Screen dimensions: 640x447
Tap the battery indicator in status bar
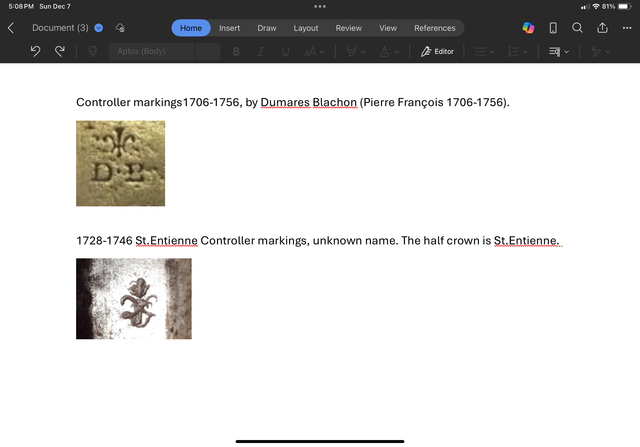click(625, 6)
